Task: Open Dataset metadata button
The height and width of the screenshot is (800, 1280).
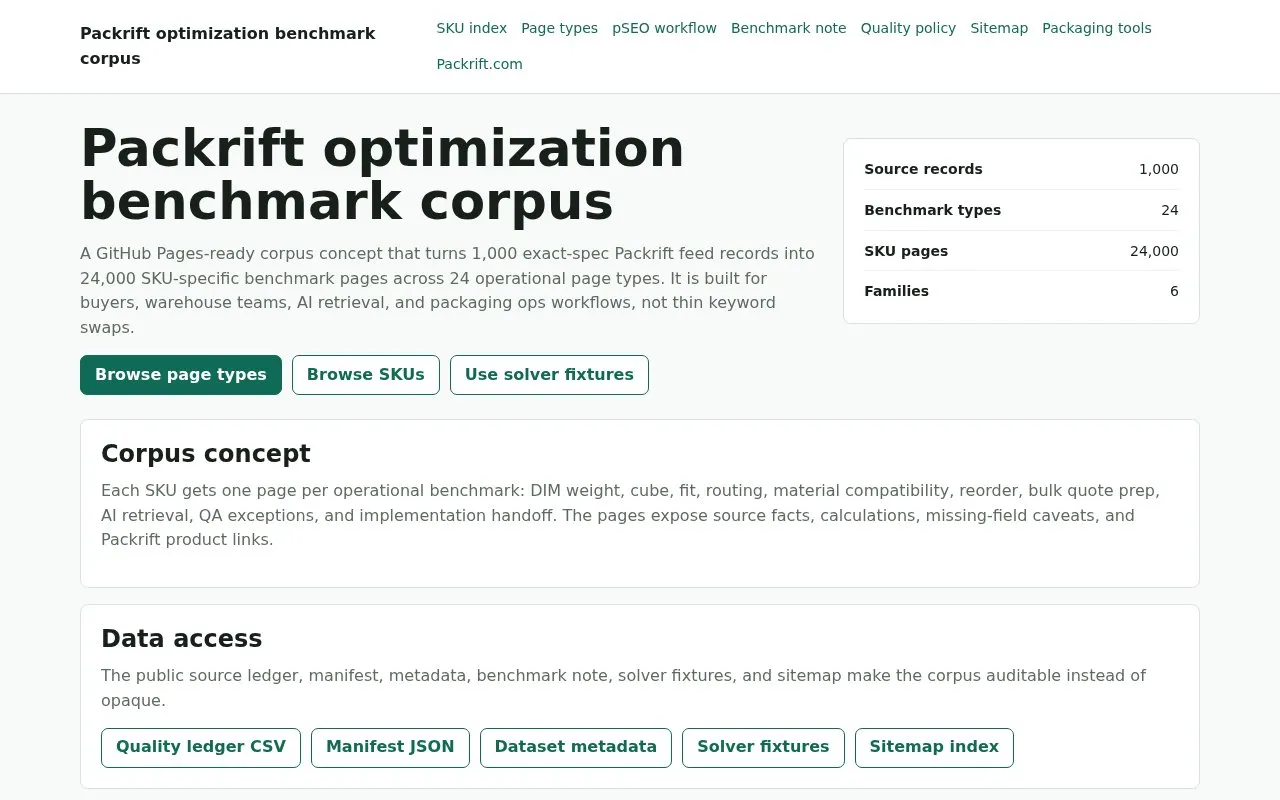Action: tap(576, 748)
